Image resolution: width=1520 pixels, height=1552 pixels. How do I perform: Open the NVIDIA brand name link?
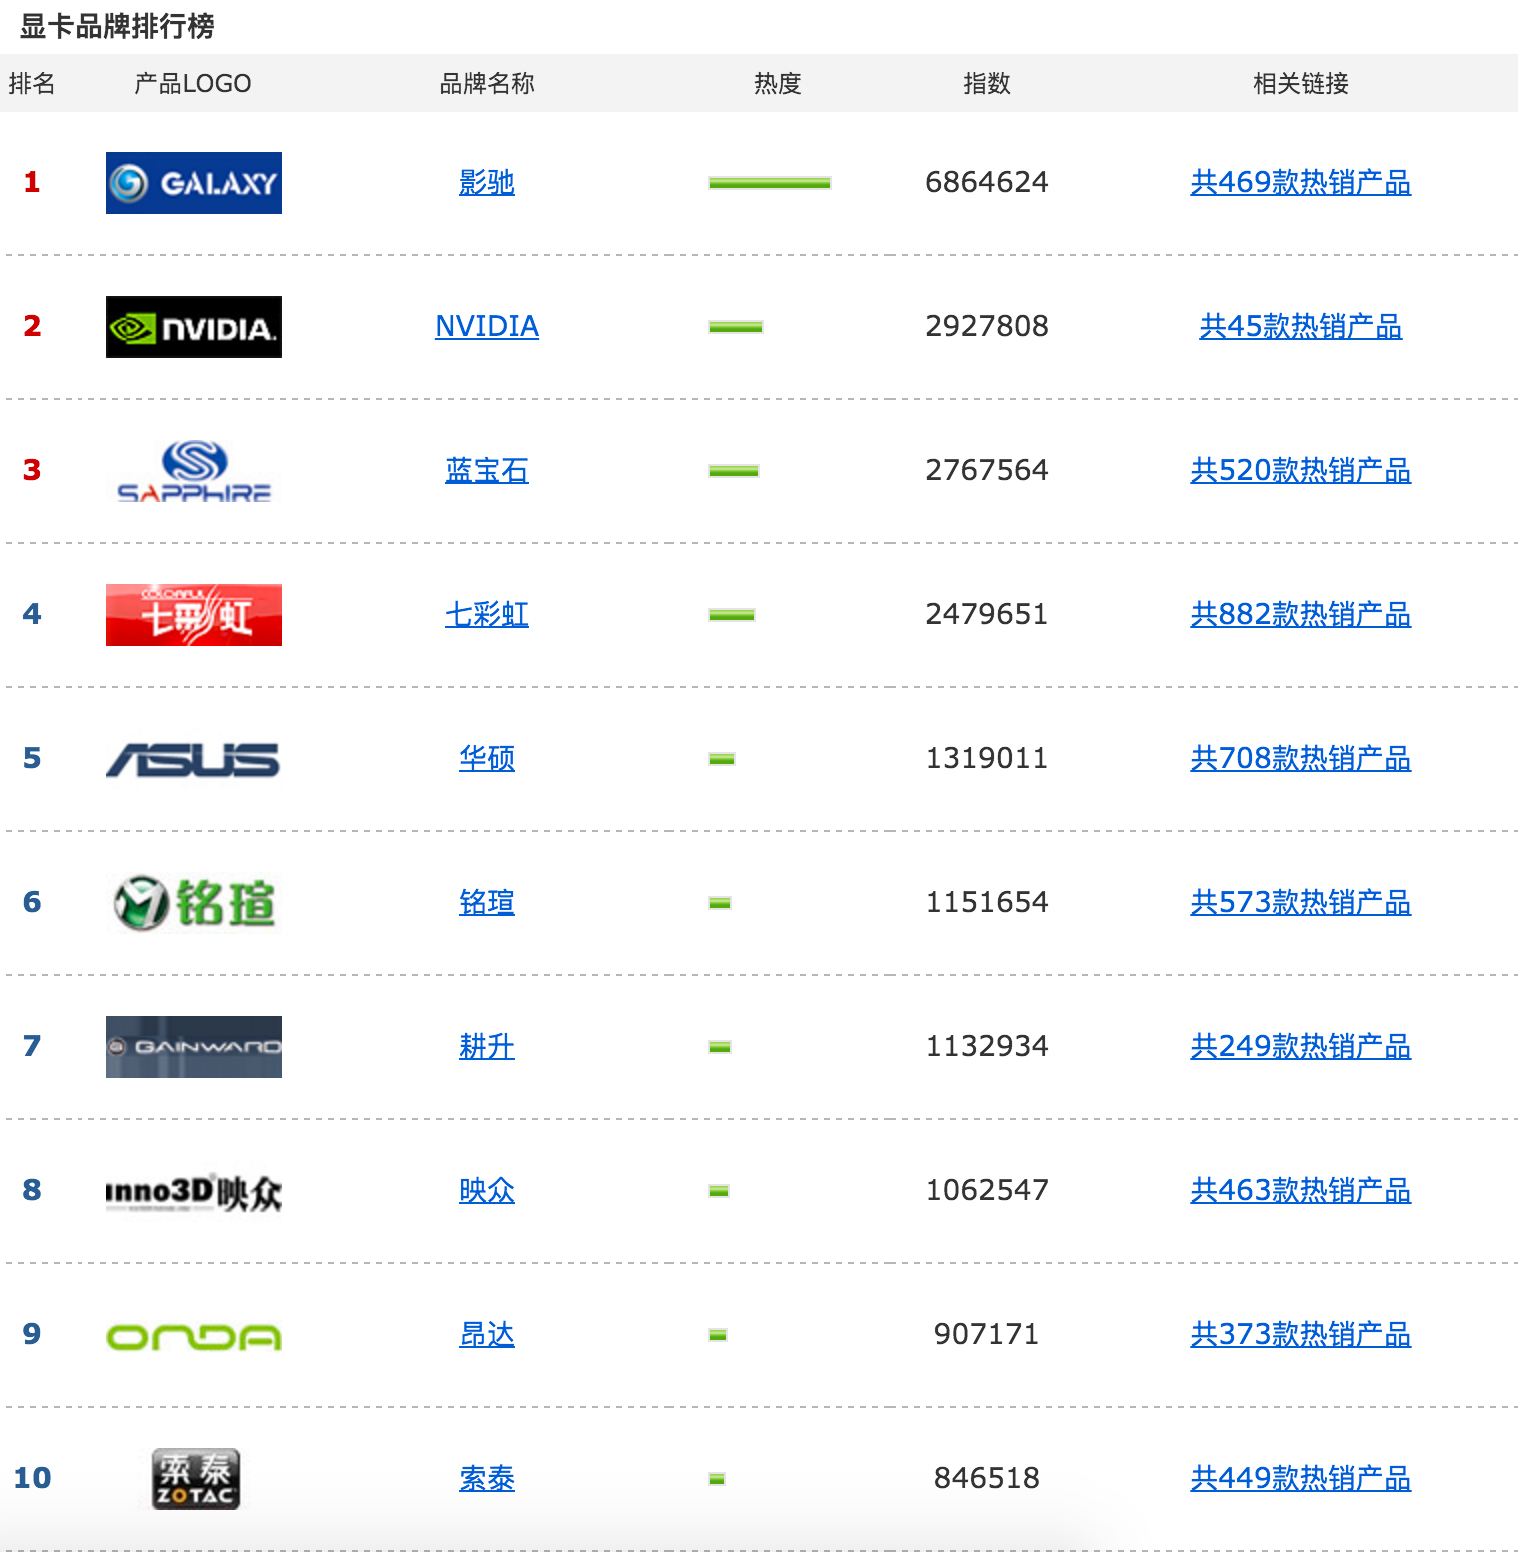(x=487, y=327)
